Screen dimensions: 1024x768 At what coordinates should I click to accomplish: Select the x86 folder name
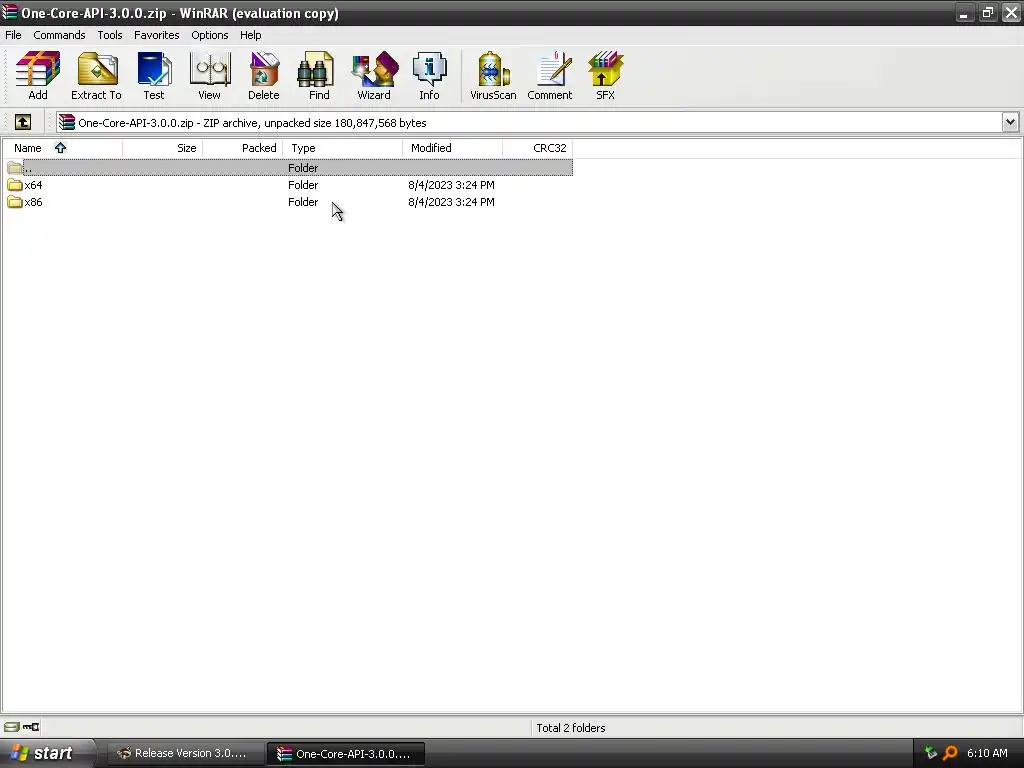pos(33,202)
